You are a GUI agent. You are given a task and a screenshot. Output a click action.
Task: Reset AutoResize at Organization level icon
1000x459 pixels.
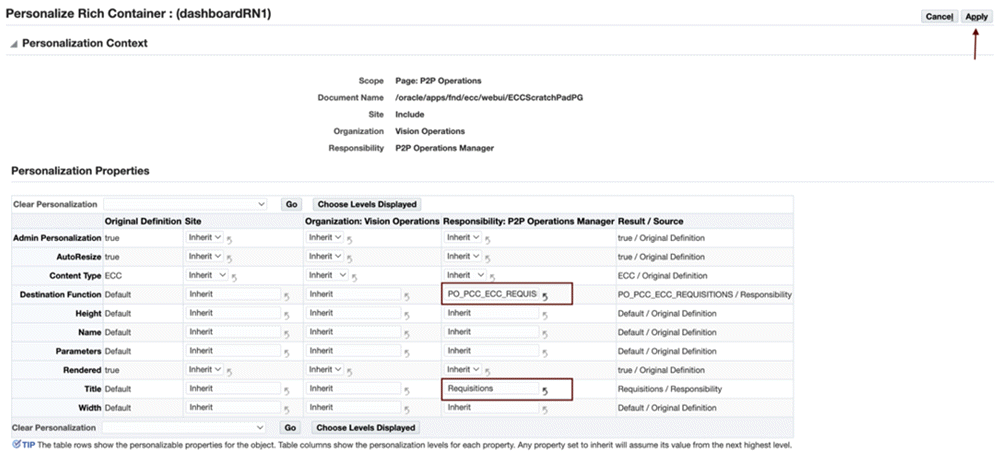[x=350, y=258]
